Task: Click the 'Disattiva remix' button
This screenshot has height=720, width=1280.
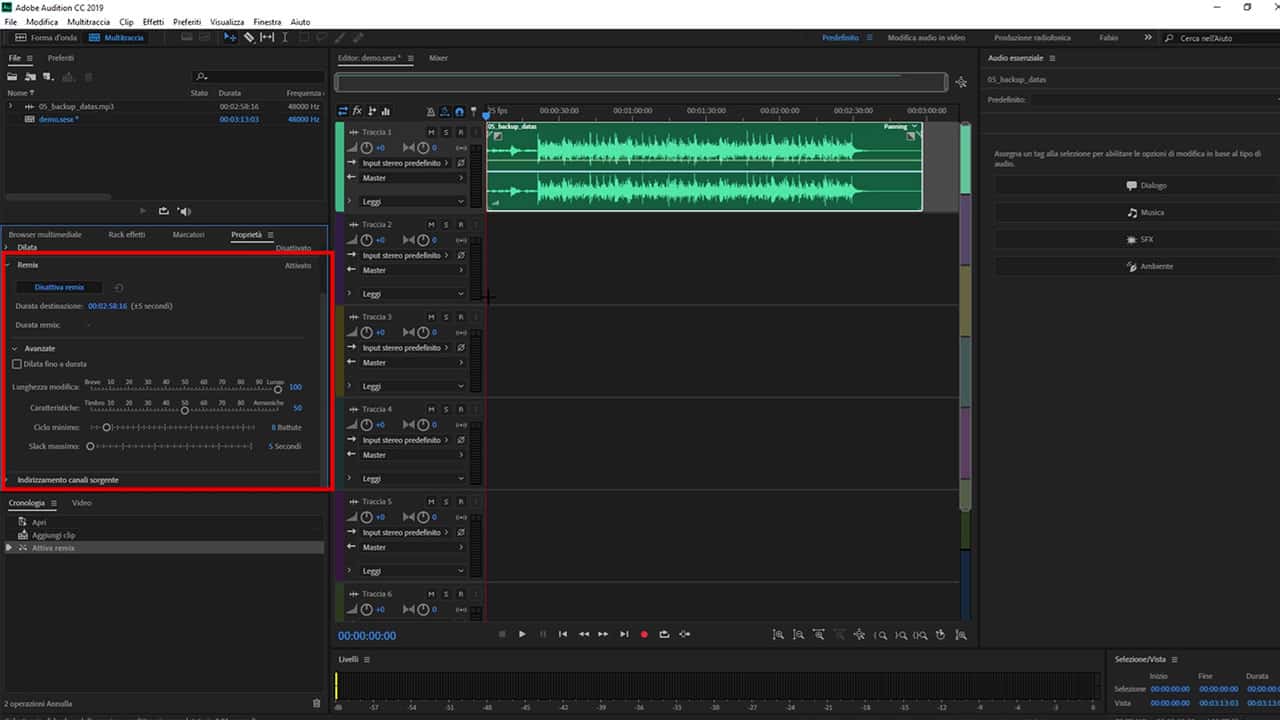Action: point(60,287)
